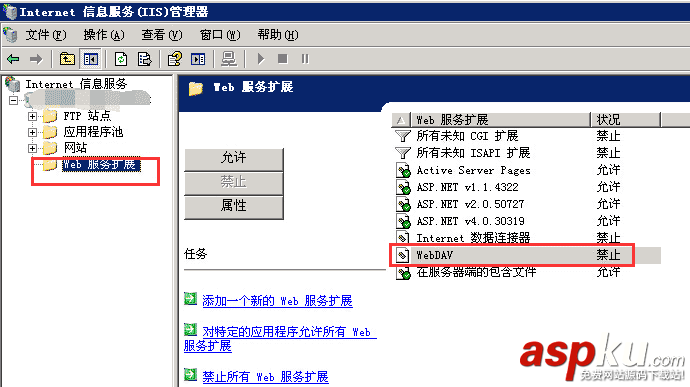The height and width of the screenshot is (387, 690).
Task: Click the Active Server Pages row icon
Action: (403, 170)
